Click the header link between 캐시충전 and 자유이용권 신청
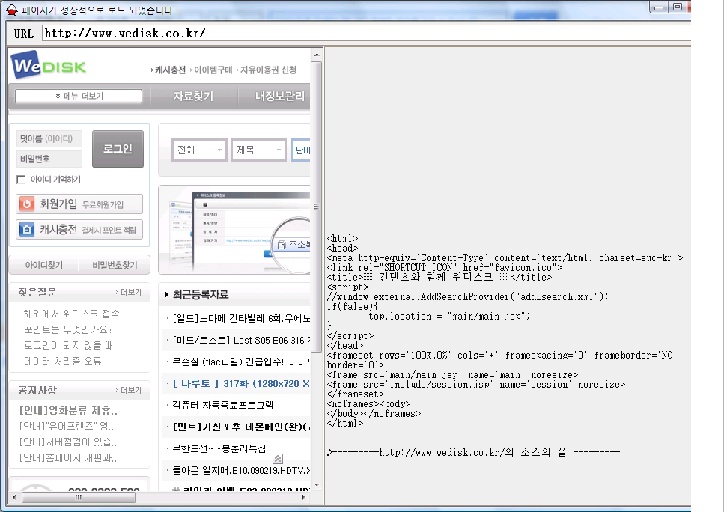 pyautogui.click(x=211, y=70)
